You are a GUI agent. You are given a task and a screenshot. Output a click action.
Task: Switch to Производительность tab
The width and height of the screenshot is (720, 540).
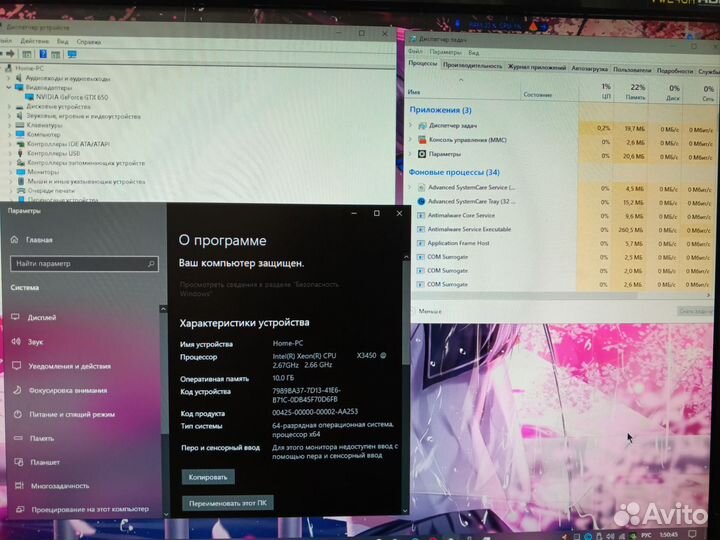pyautogui.click(x=472, y=66)
